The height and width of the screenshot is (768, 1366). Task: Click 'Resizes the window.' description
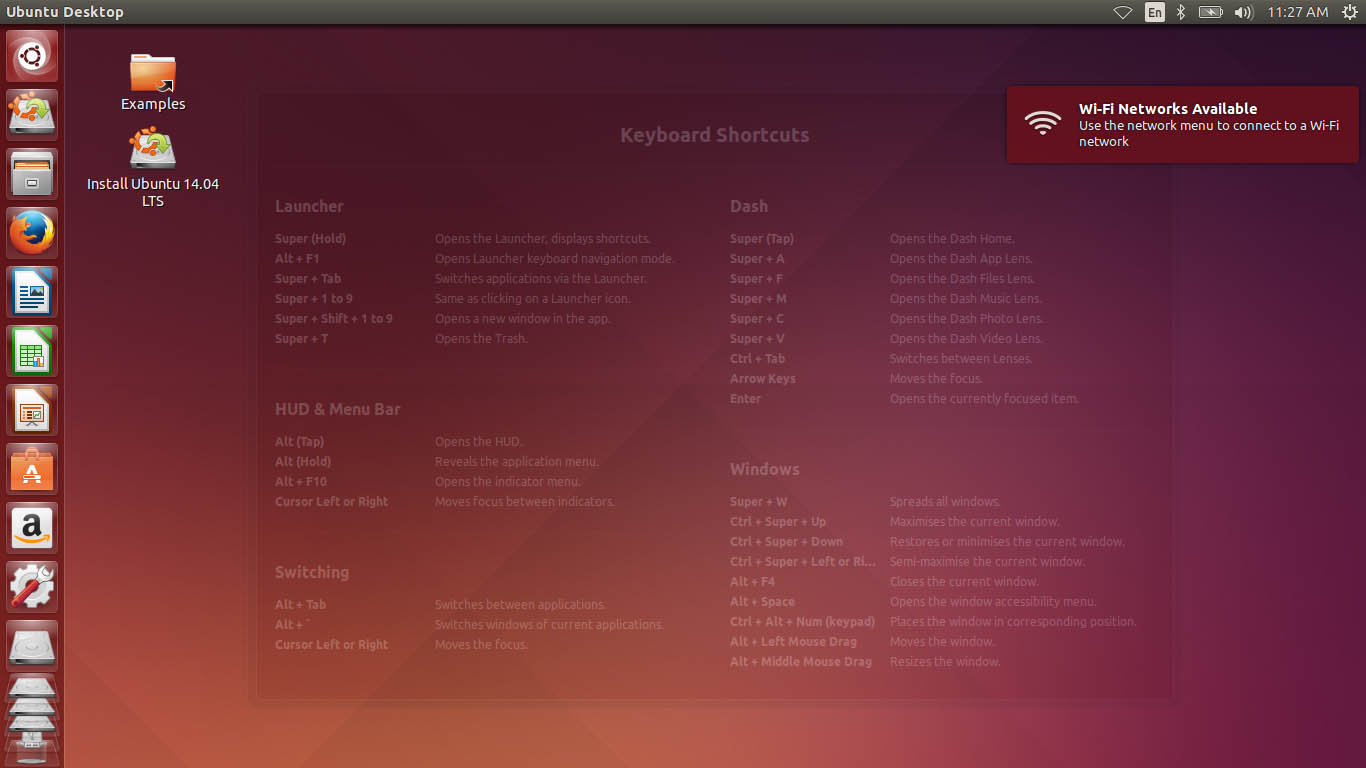945,662
